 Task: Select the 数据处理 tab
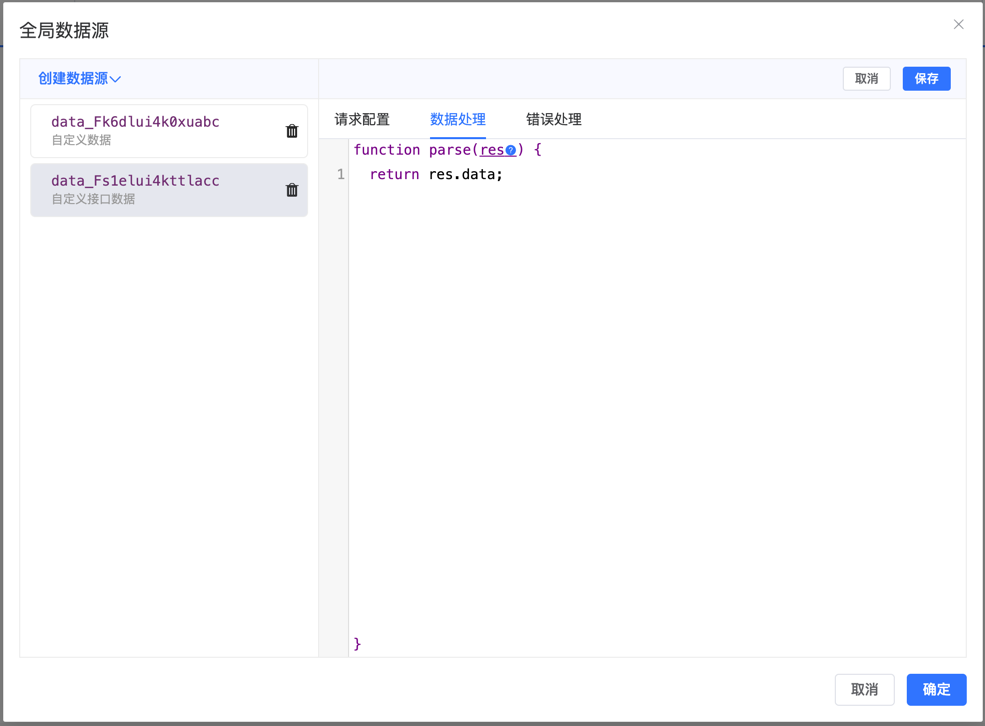click(x=457, y=119)
